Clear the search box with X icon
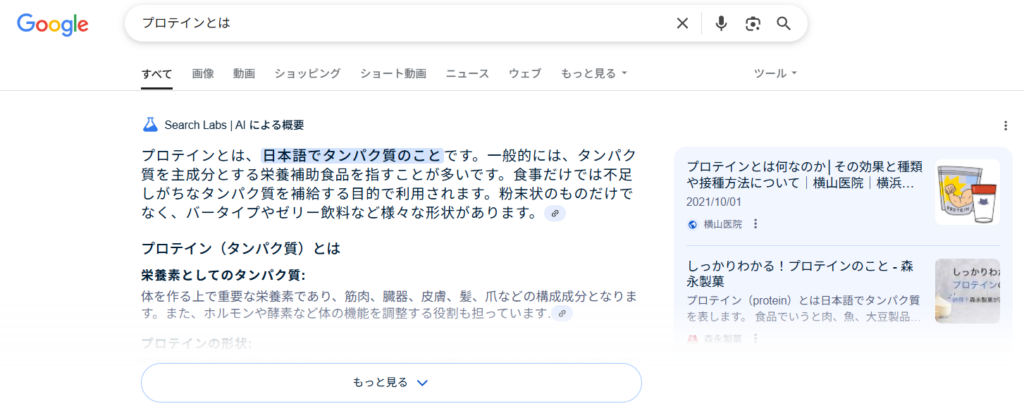 click(682, 23)
